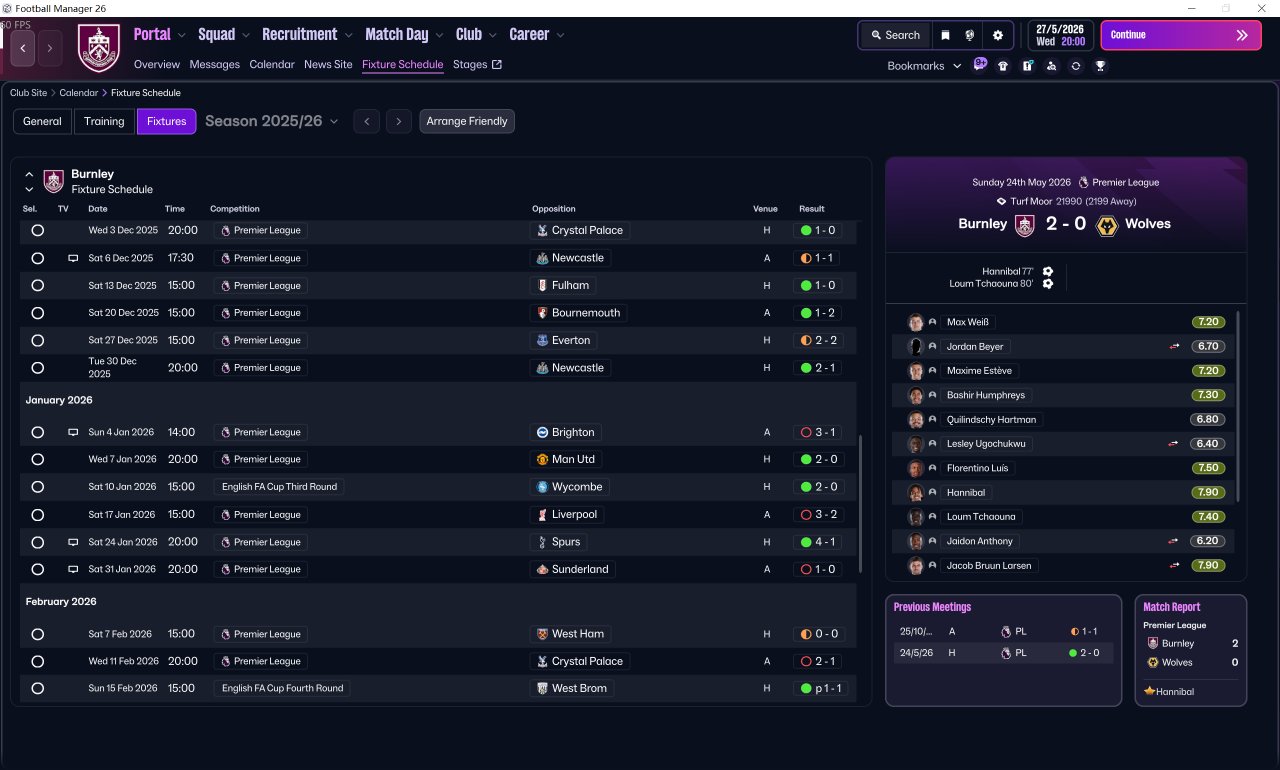Click the Burnley club crest in the header
1280x770 pixels.
(98, 48)
